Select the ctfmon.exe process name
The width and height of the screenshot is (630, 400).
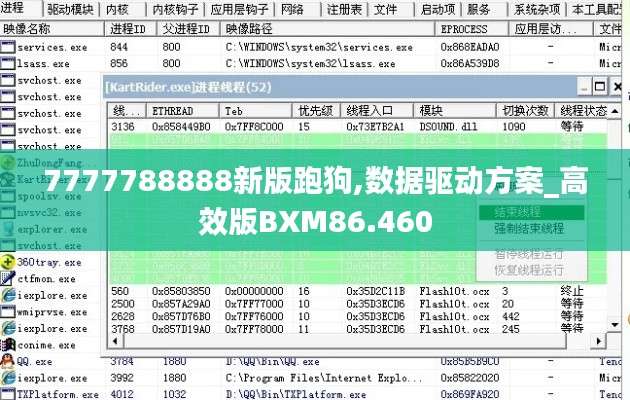click(46, 279)
